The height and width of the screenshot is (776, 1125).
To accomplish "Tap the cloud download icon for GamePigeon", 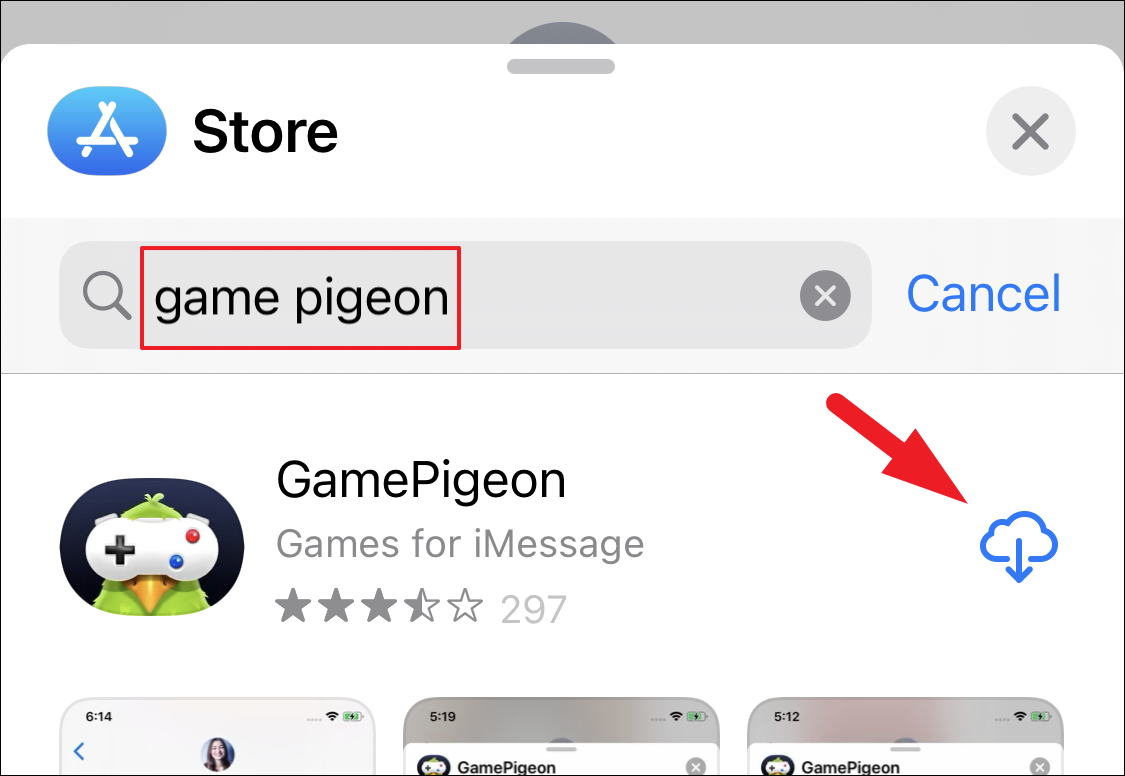I will [1018, 546].
